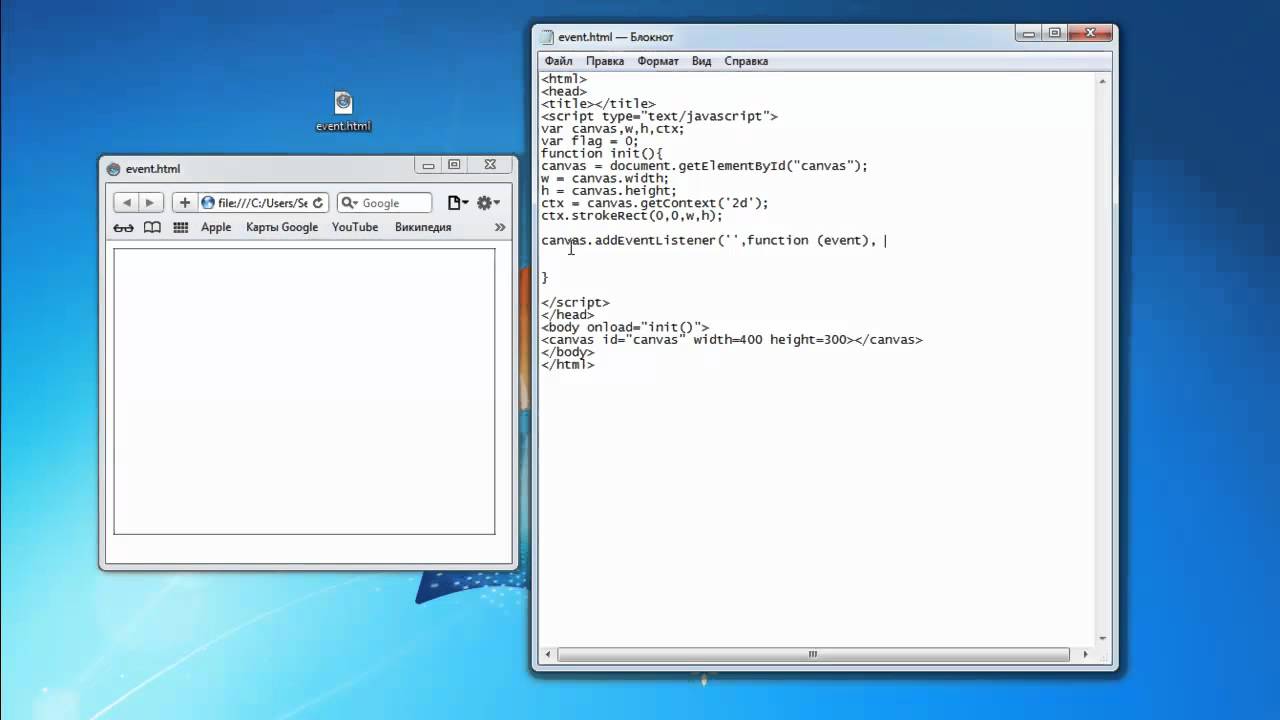This screenshot has width=1280, height=720.
Task: Open the Файл menu in Notepad
Action: [559, 61]
